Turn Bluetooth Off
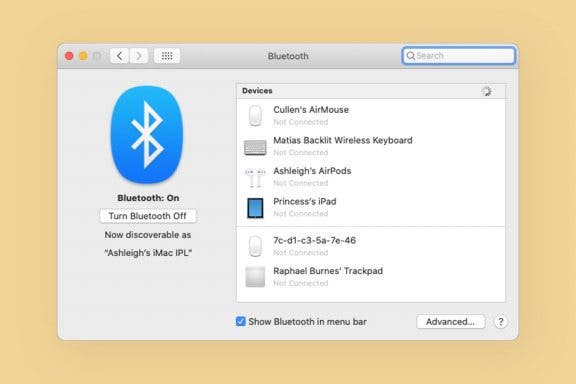This screenshot has height=384, width=576. click(x=148, y=216)
